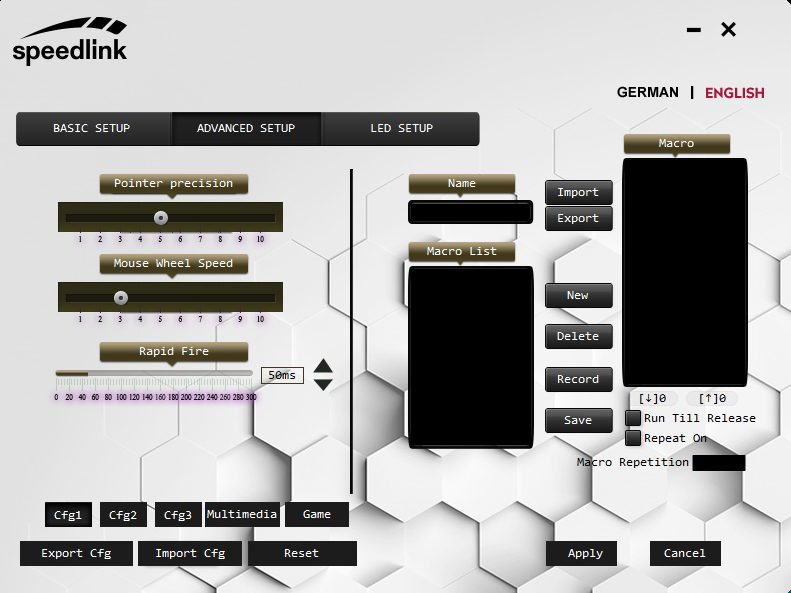791x593 pixels.
Task: Select the Cfg1 profile
Action: click(x=68, y=515)
